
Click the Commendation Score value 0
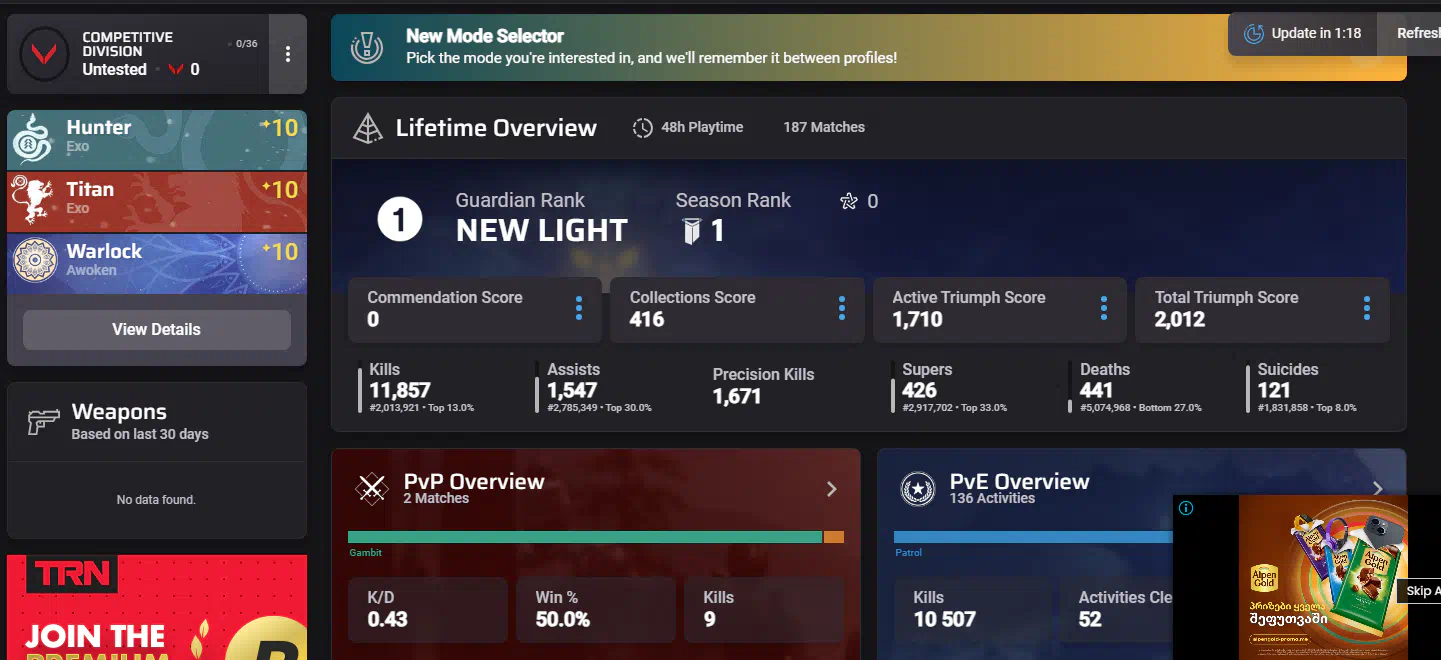[x=373, y=320]
